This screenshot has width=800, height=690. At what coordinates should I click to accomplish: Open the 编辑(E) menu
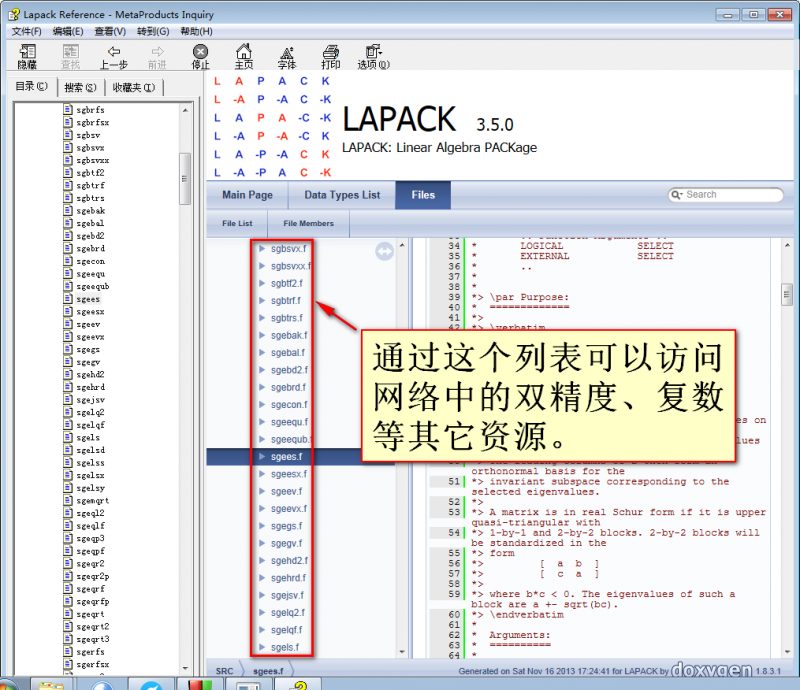click(68, 32)
